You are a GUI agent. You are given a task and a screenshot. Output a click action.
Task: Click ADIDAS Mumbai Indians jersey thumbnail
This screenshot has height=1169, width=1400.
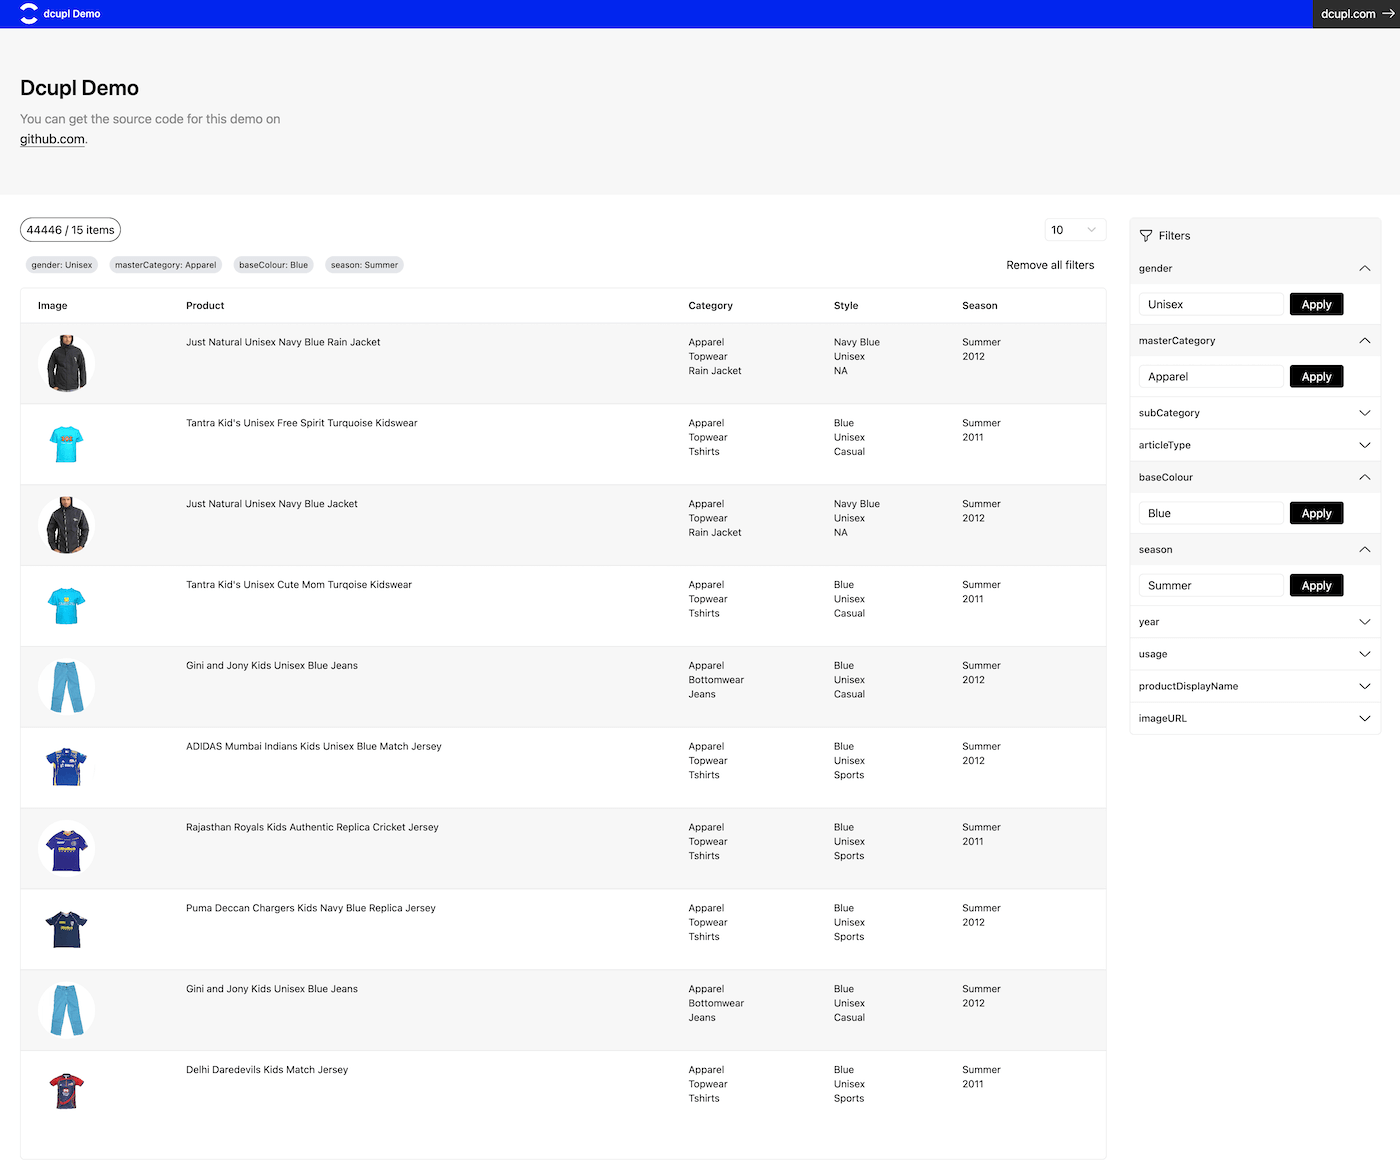pyautogui.click(x=67, y=767)
